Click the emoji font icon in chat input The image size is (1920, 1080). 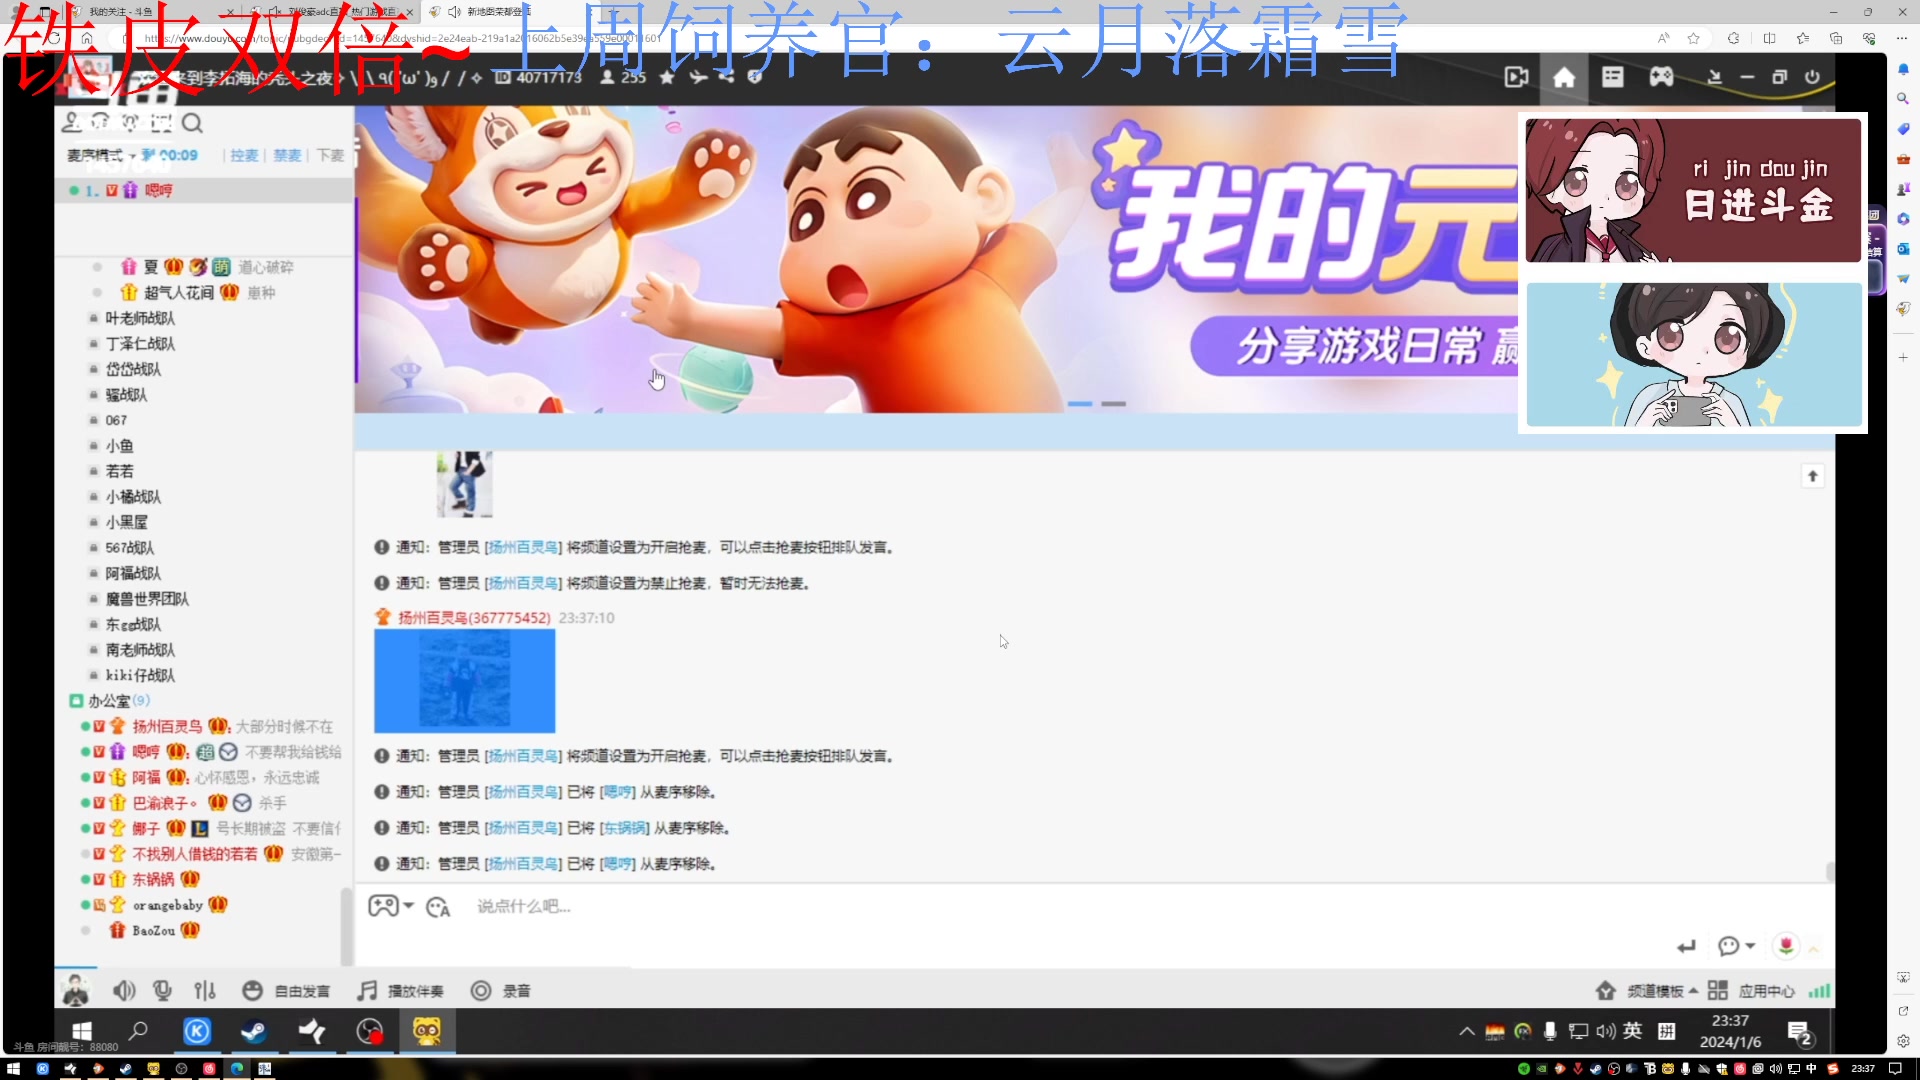click(x=438, y=907)
